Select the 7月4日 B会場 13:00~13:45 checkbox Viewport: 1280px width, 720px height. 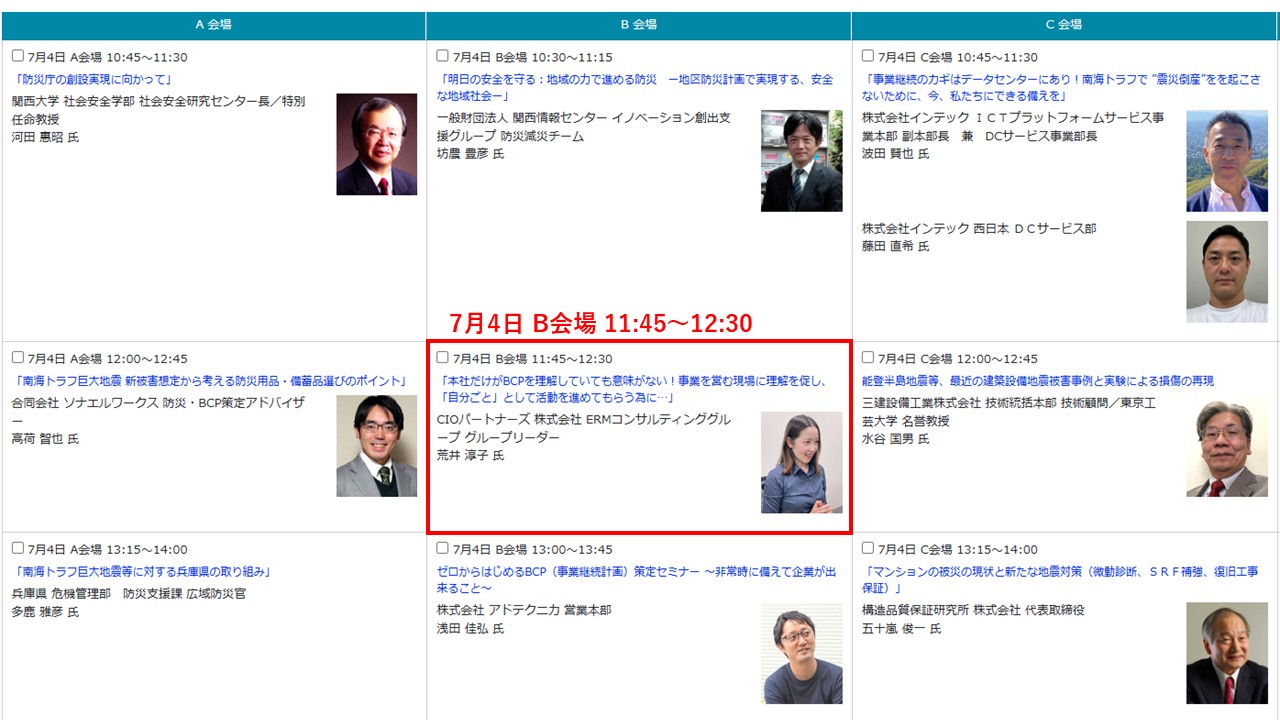pyautogui.click(x=443, y=548)
